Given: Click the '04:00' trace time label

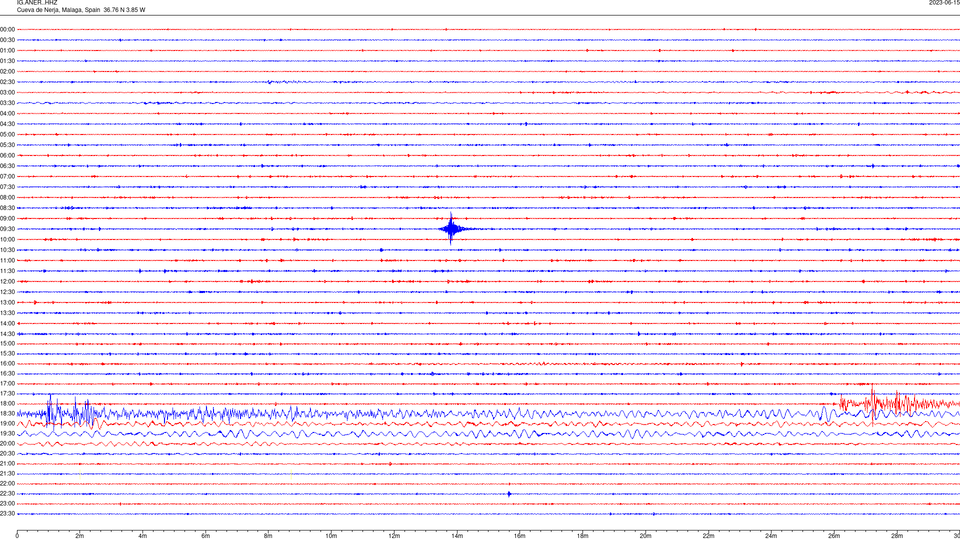Looking at the screenshot, I should tap(7, 113).
